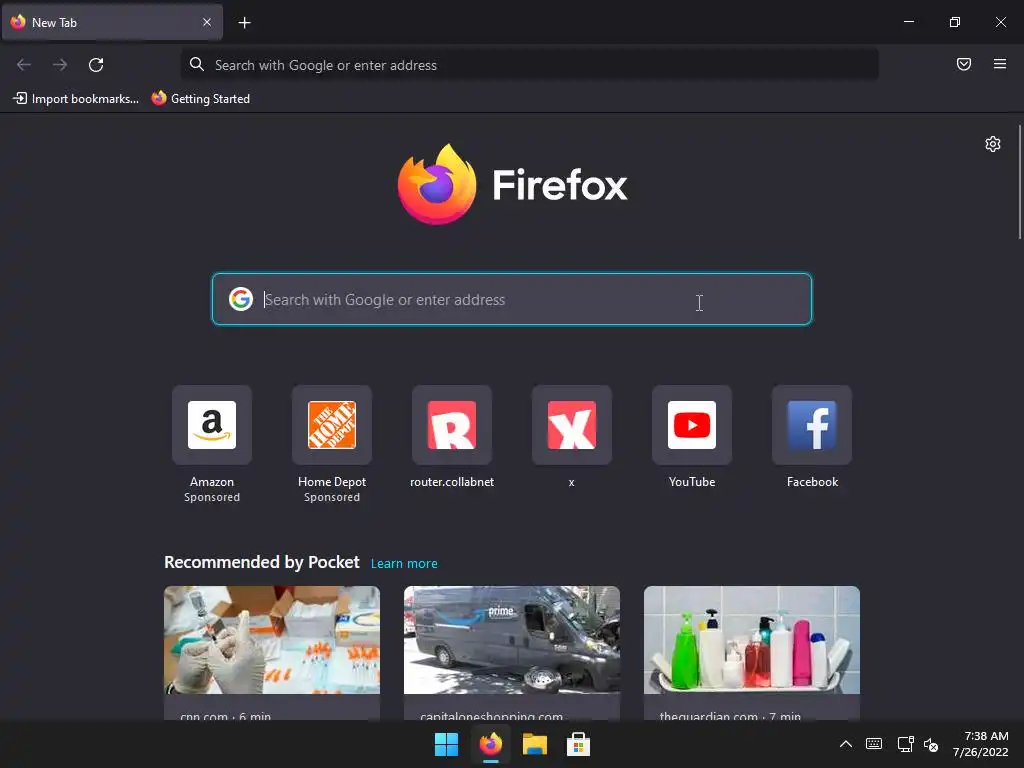Screen dimensions: 1024x768
Task: Open the Home Depot sponsored shortcut
Action: pos(332,425)
